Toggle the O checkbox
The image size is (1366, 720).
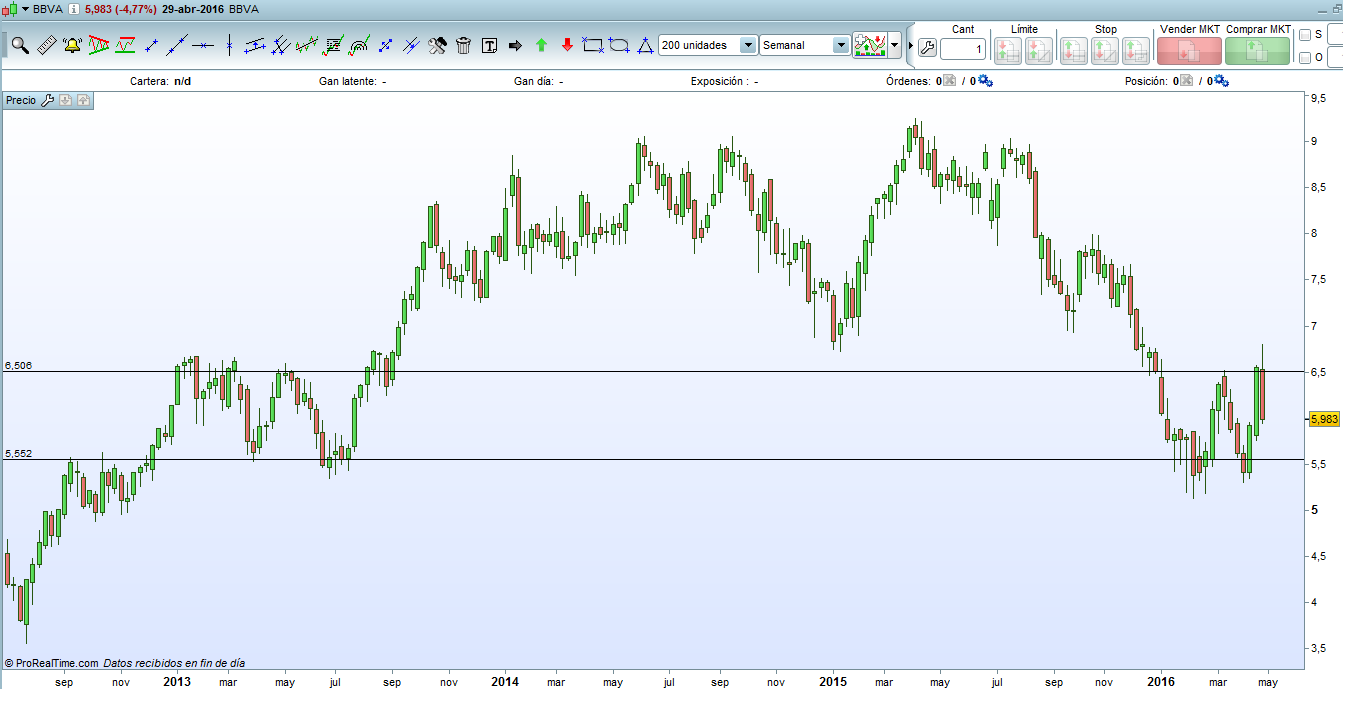(1304, 58)
